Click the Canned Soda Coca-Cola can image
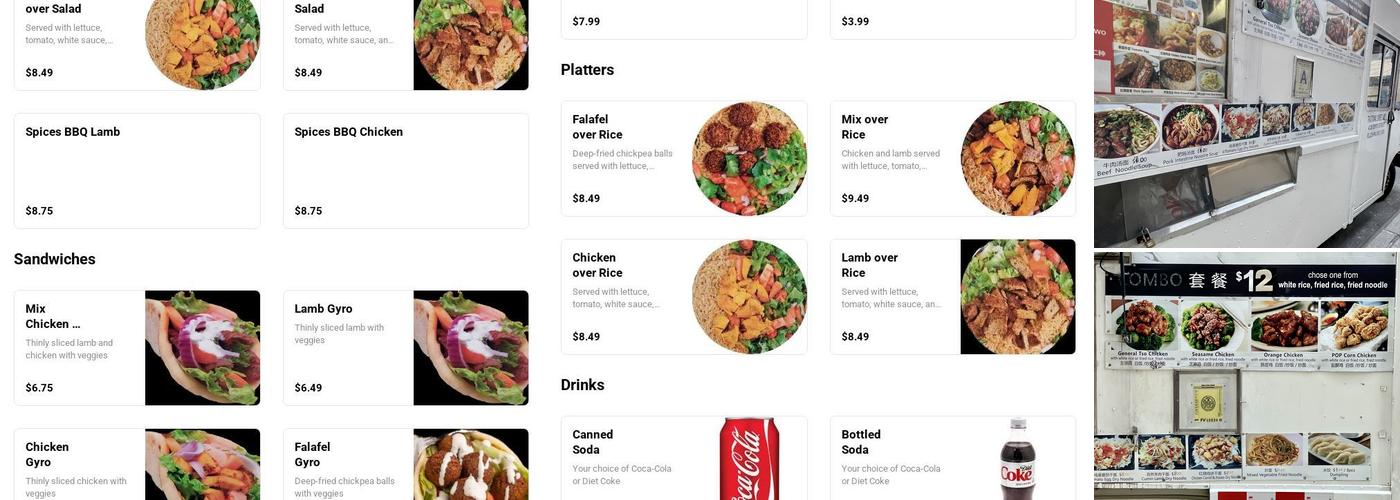 coord(749,459)
